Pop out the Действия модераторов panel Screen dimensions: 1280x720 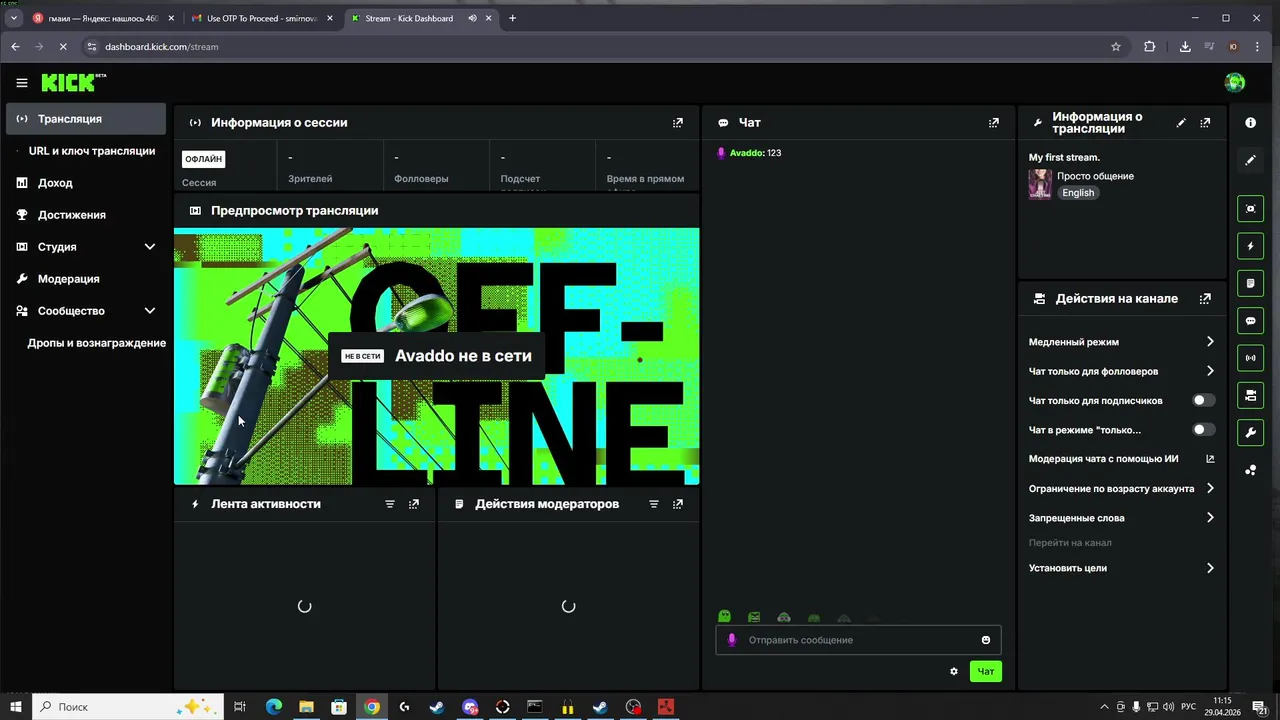tap(678, 504)
